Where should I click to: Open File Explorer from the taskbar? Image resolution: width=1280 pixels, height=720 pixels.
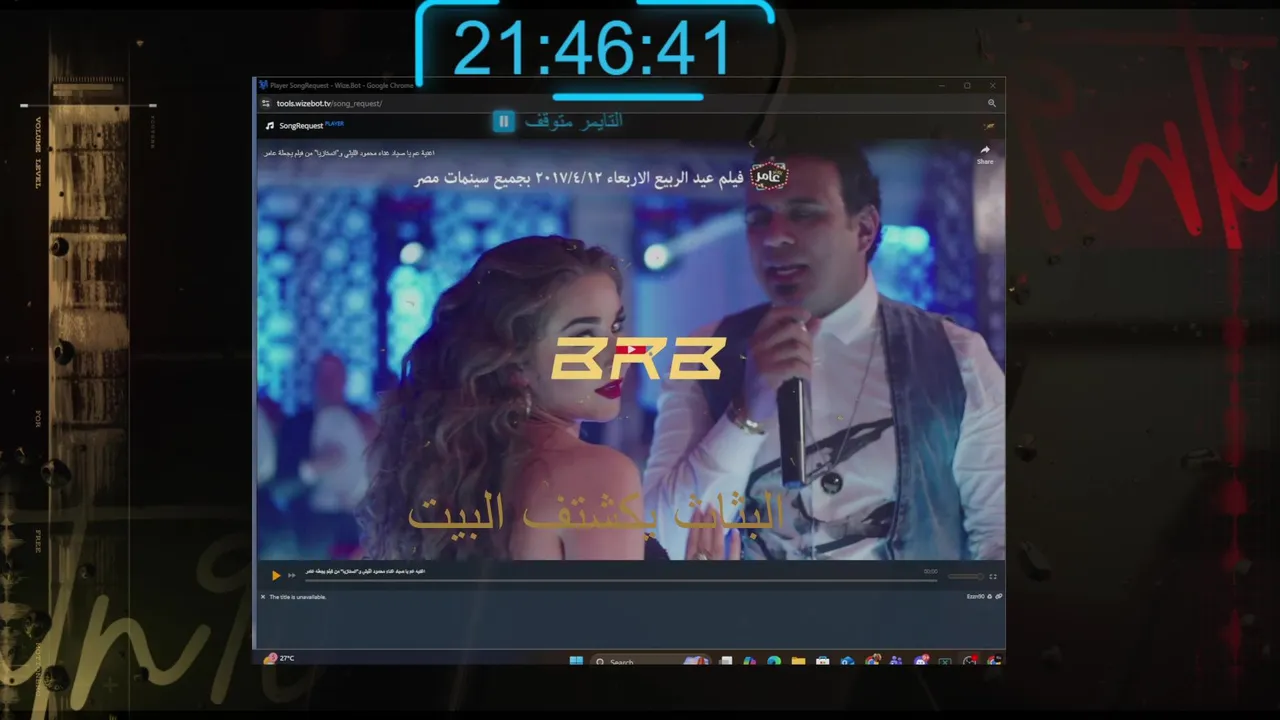point(798,661)
